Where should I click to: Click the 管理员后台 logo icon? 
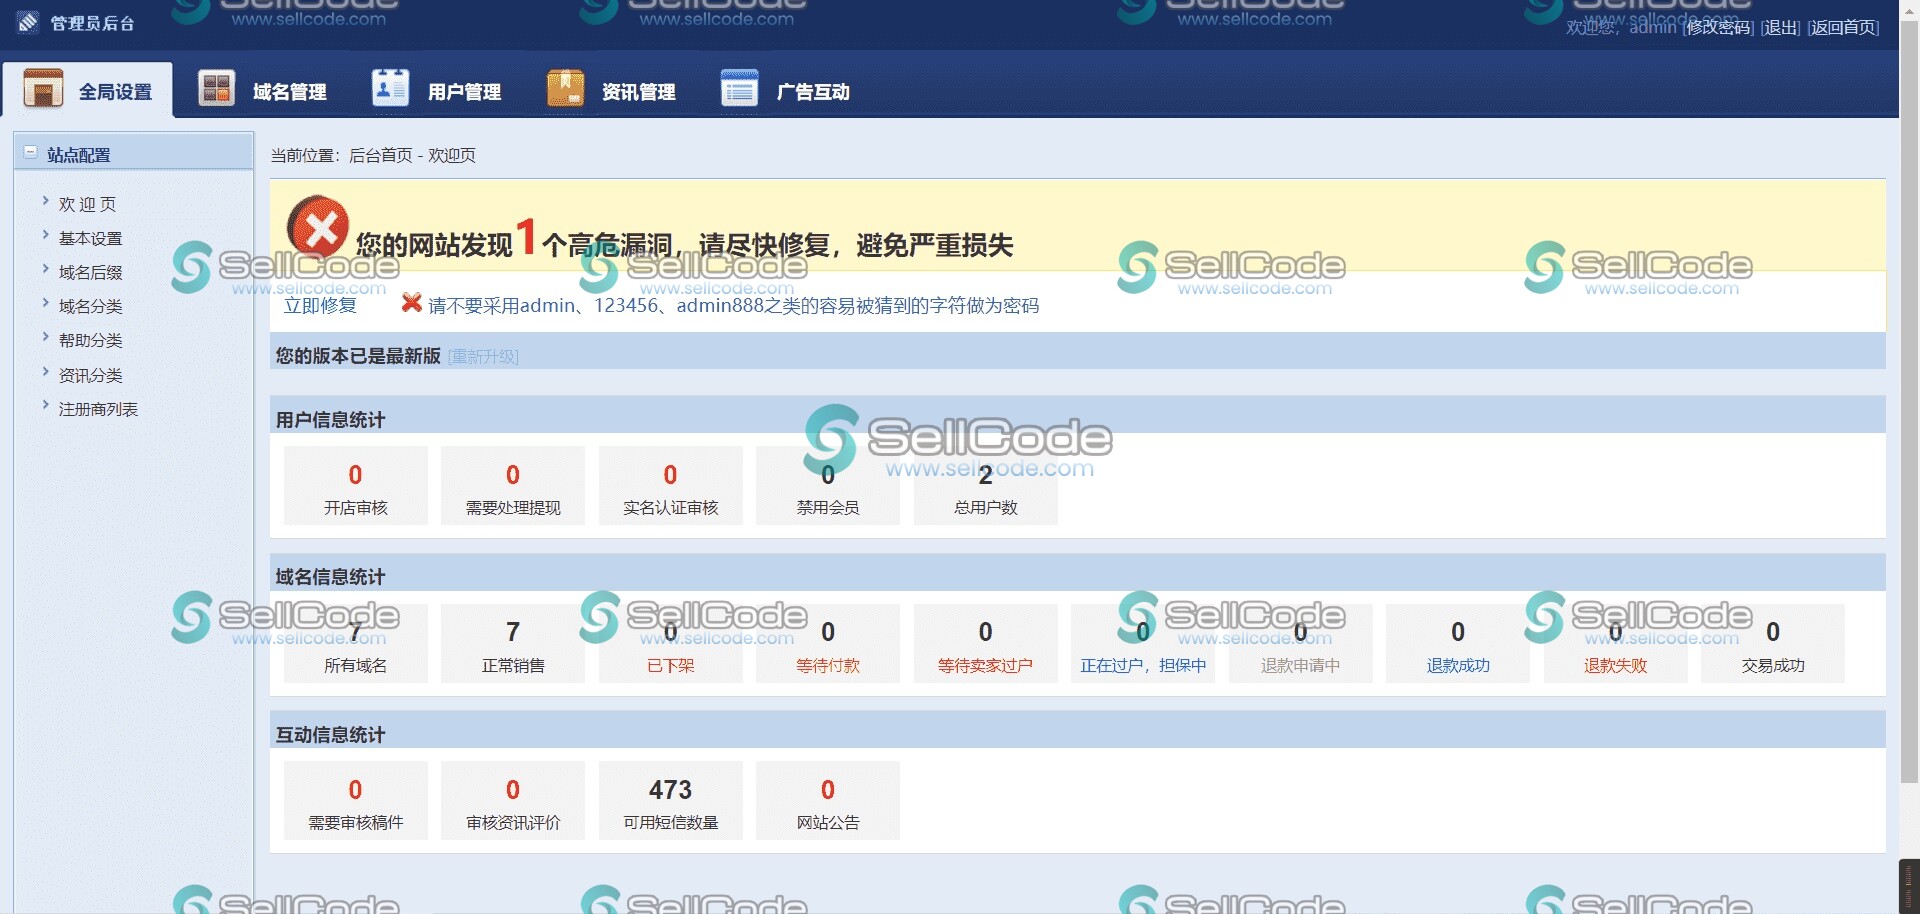click(28, 22)
